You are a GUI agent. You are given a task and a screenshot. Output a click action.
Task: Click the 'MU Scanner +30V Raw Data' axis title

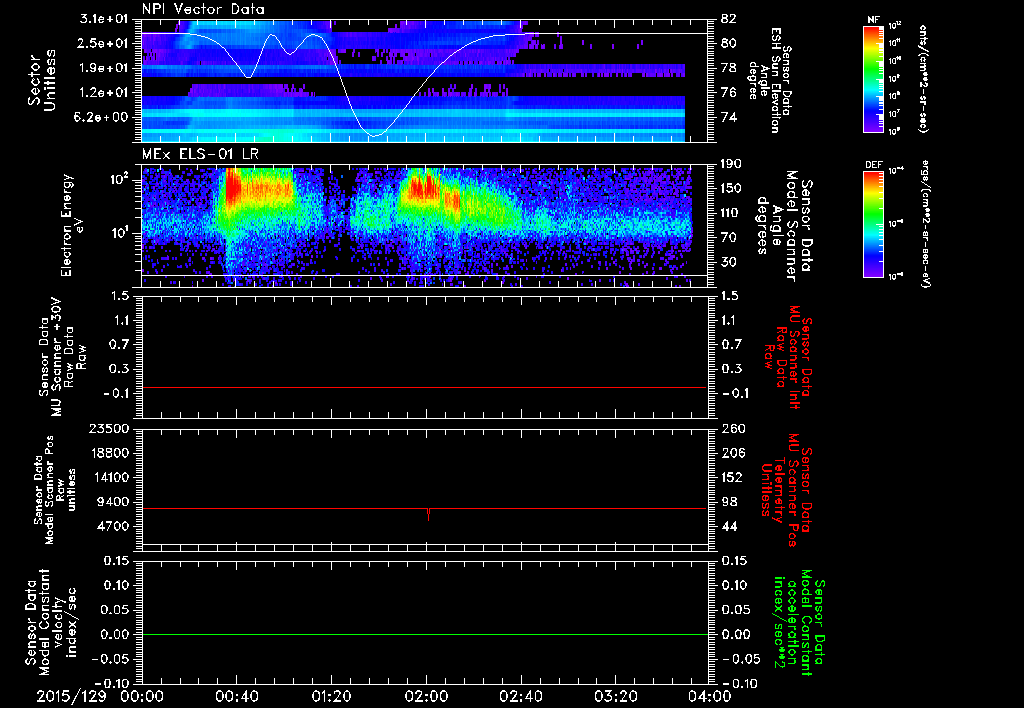(62, 357)
